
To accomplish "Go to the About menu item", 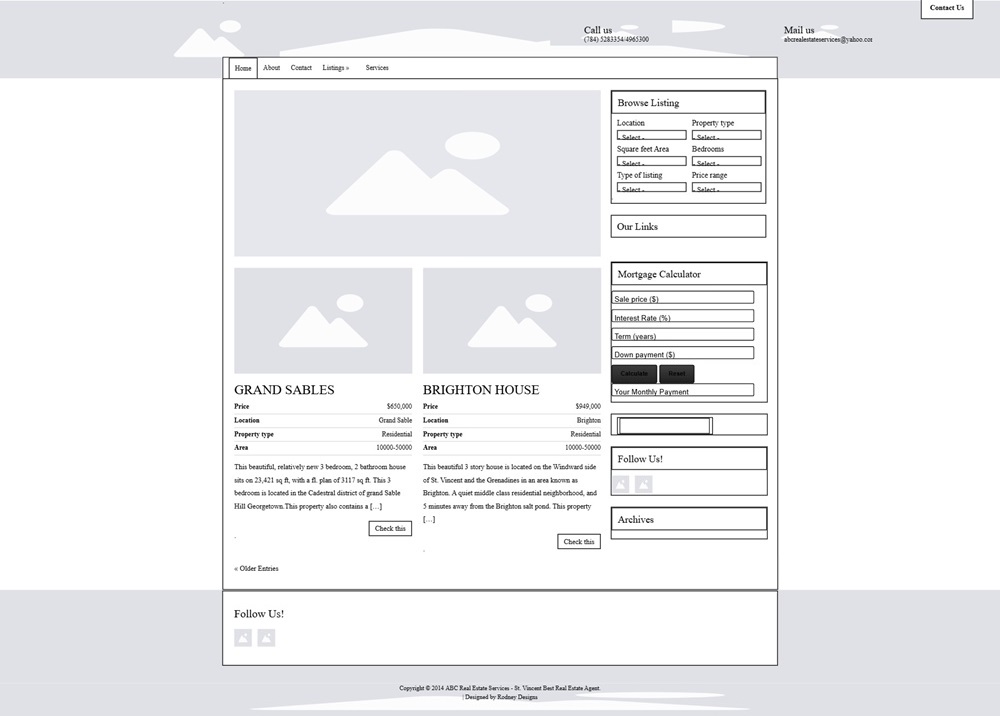I will pyautogui.click(x=272, y=68).
